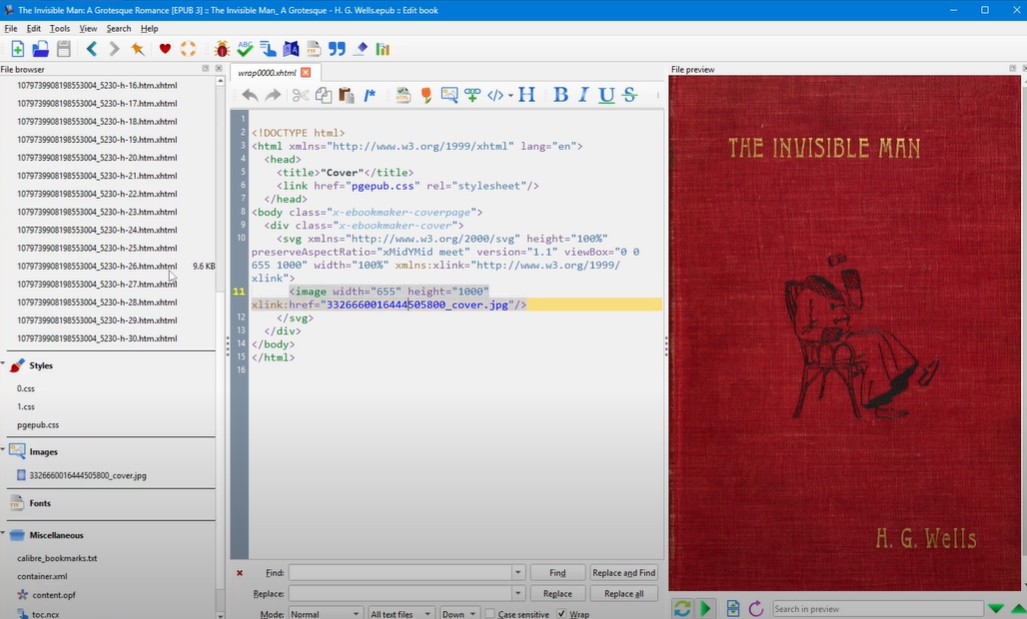
Task: Open the View menu
Action: point(88,29)
